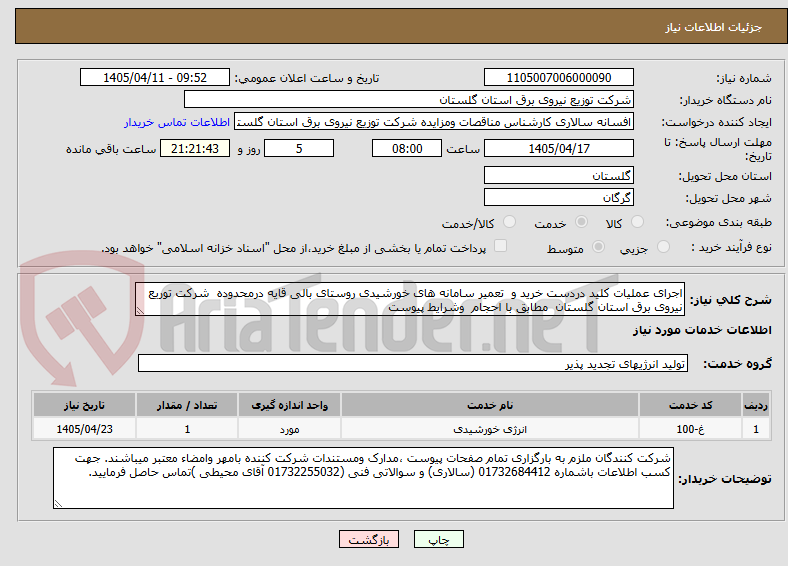The image size is (788, 566).
Task: Select the جزیی purchase type radio
Action: click(663, 246)
